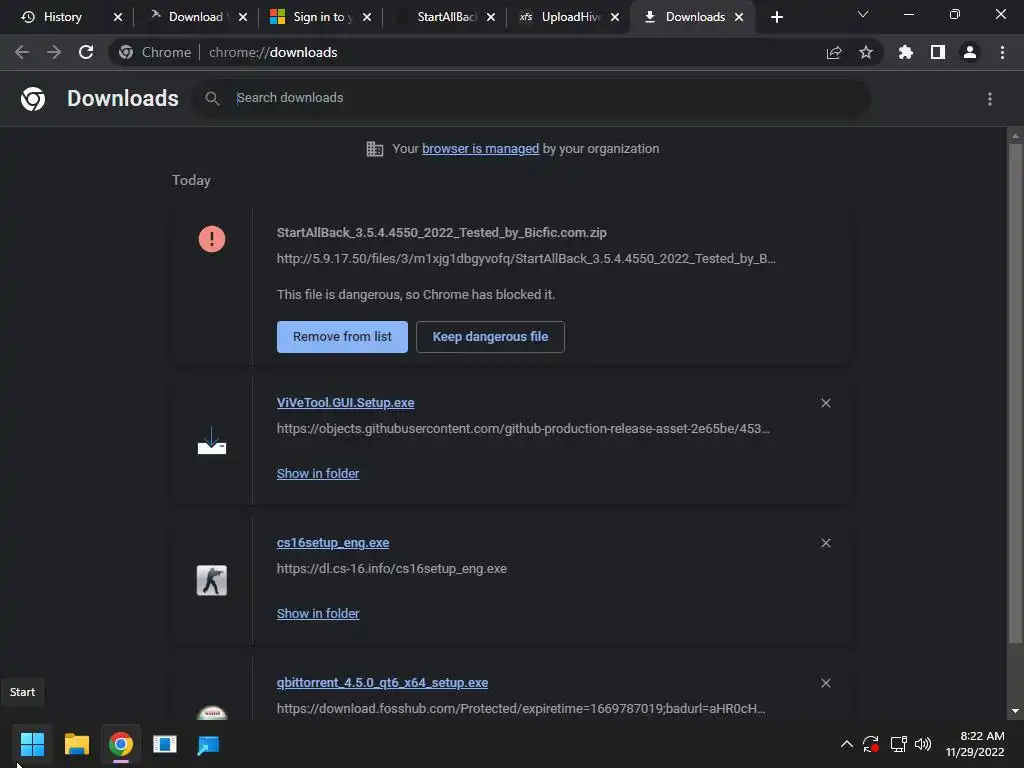Click the dl.cs-16.info source URL text
Viewport: 1024px width, 768px height.
click(x=391, y=569)
